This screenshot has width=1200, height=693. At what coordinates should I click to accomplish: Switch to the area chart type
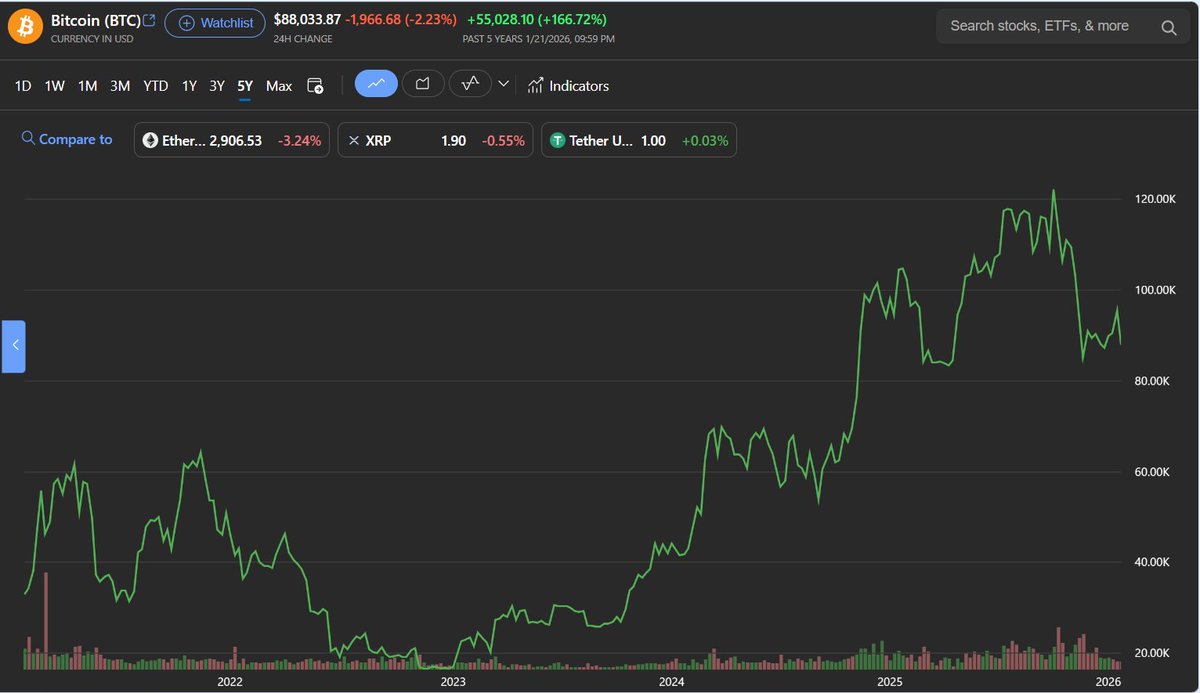[x=423, y=84]
